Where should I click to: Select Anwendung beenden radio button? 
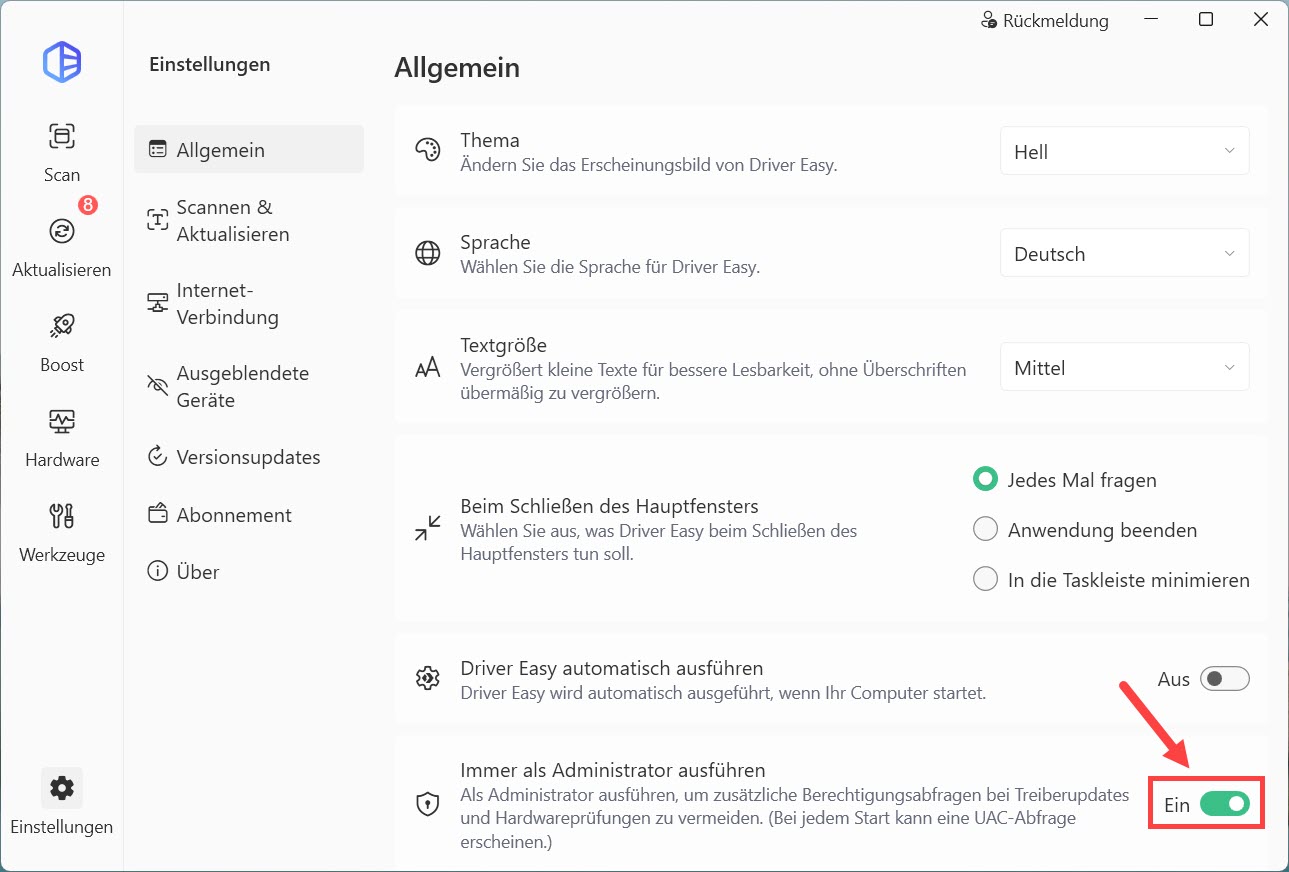pyautogui.click(x=986, y=530)
